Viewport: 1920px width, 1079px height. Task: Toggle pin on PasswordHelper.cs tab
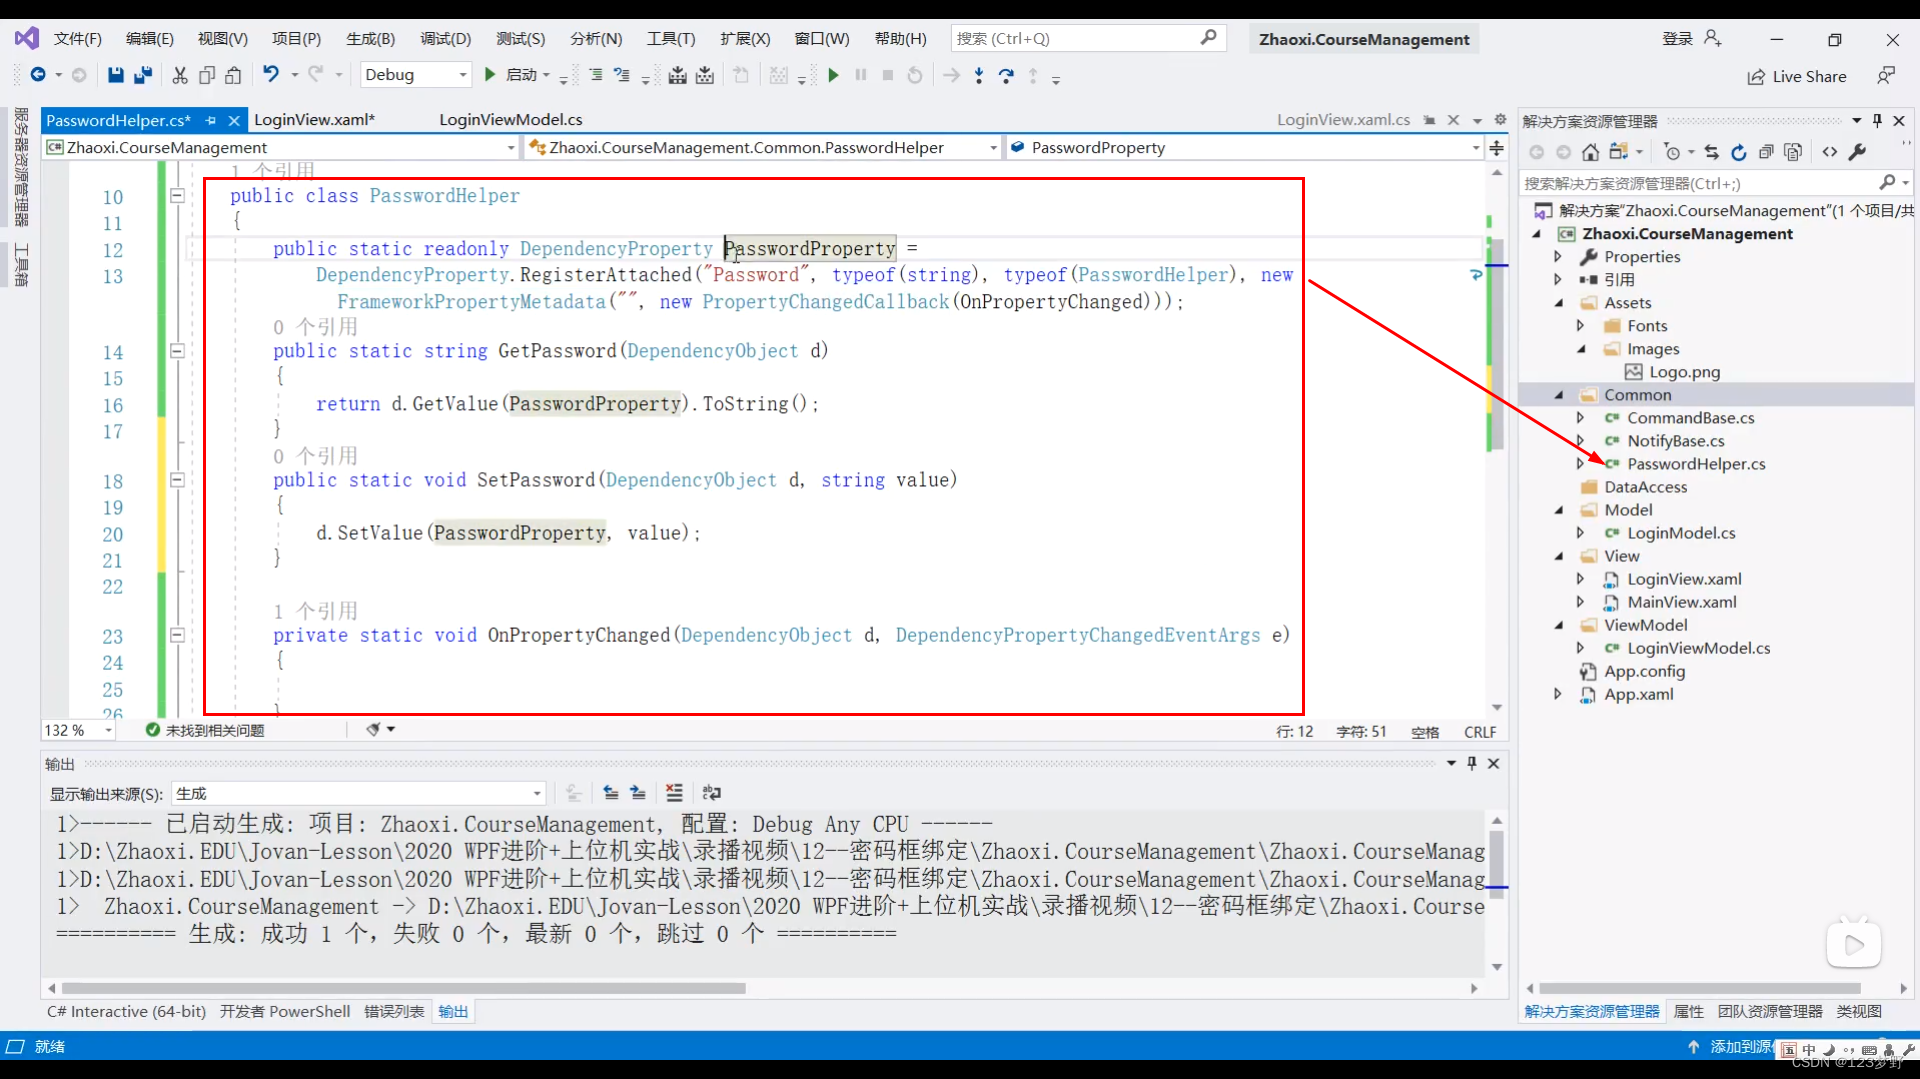click(210, 120)
